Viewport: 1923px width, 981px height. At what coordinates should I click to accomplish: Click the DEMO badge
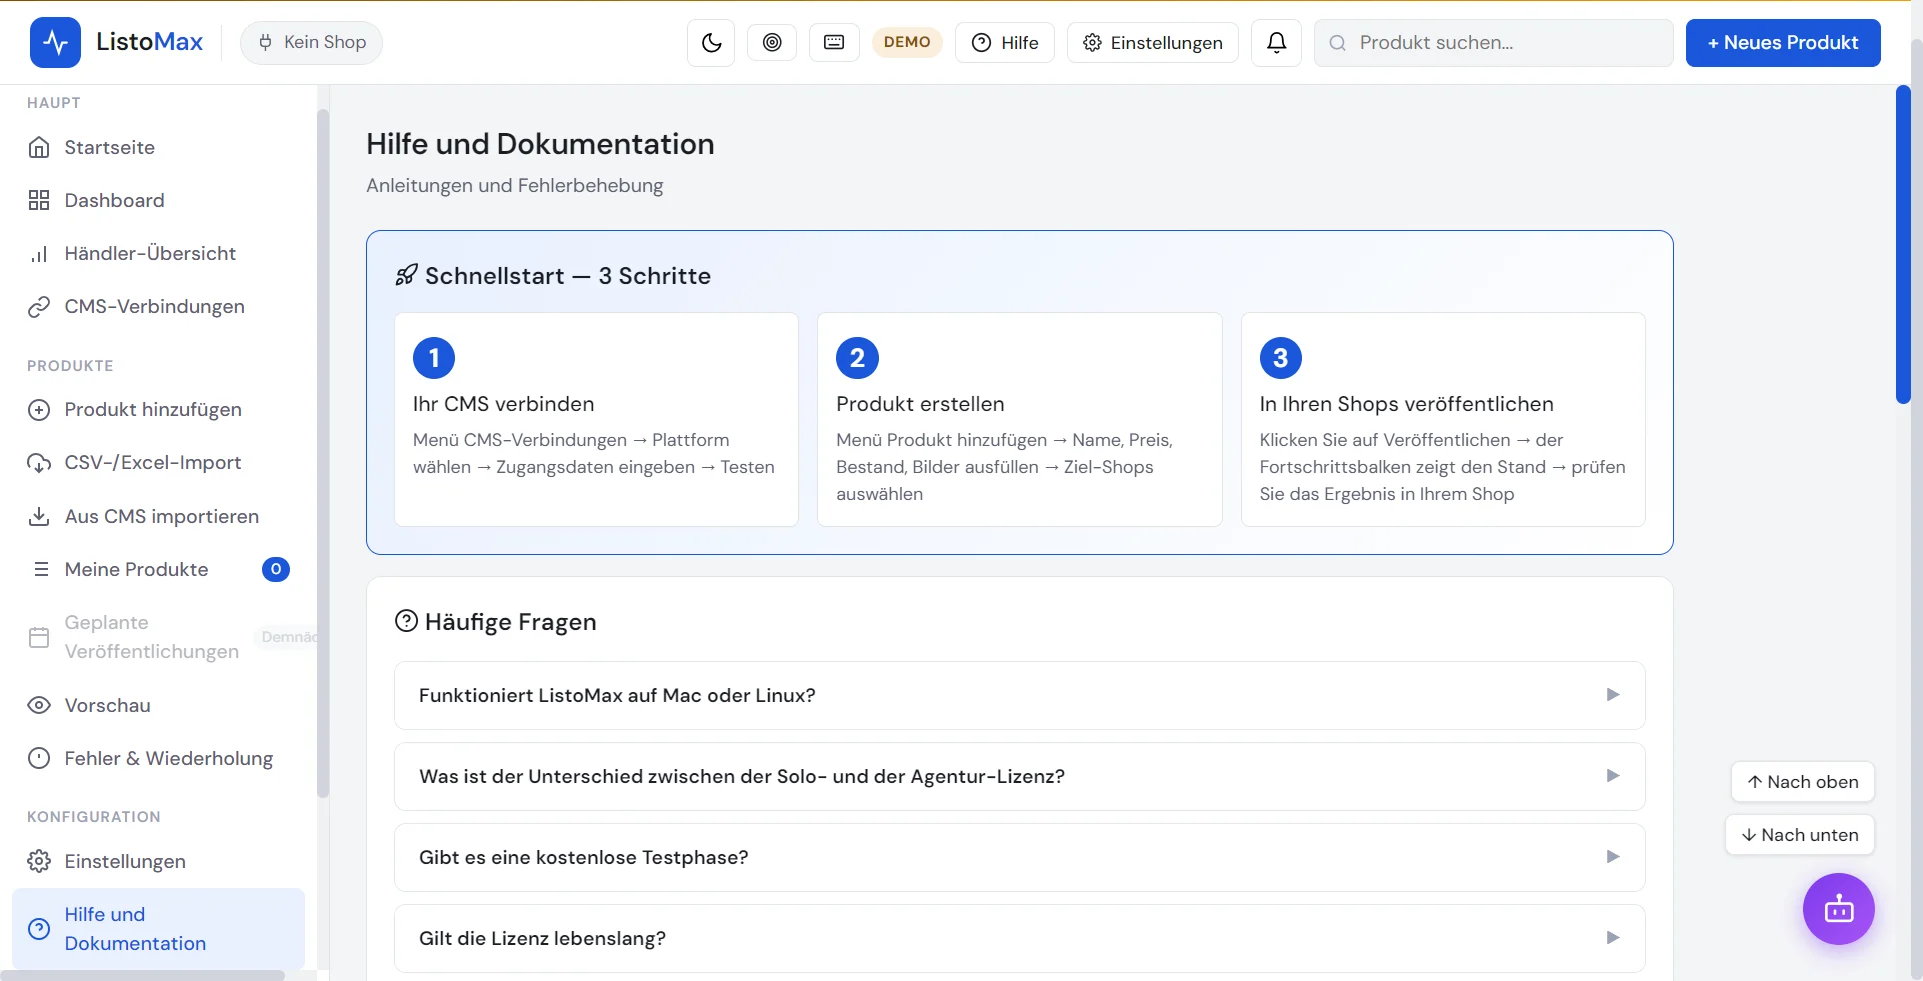pos(907,42)
